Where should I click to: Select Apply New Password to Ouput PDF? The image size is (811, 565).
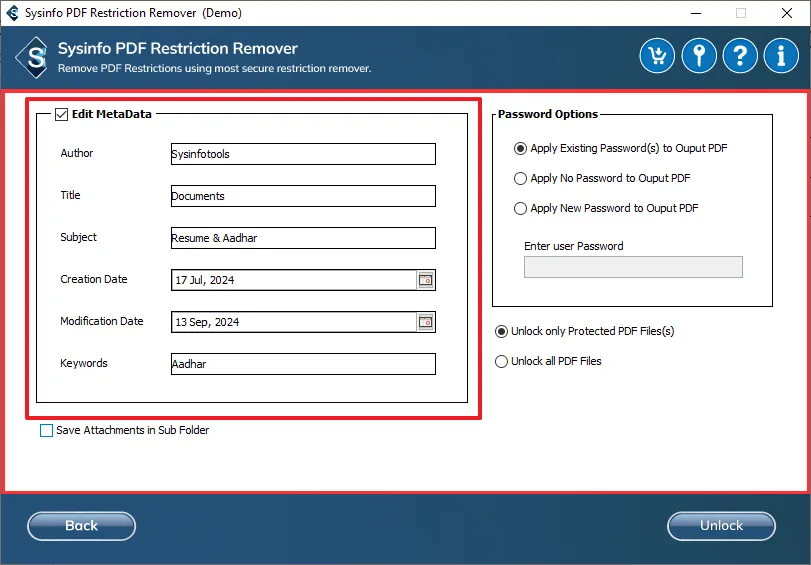coord(520,209)
